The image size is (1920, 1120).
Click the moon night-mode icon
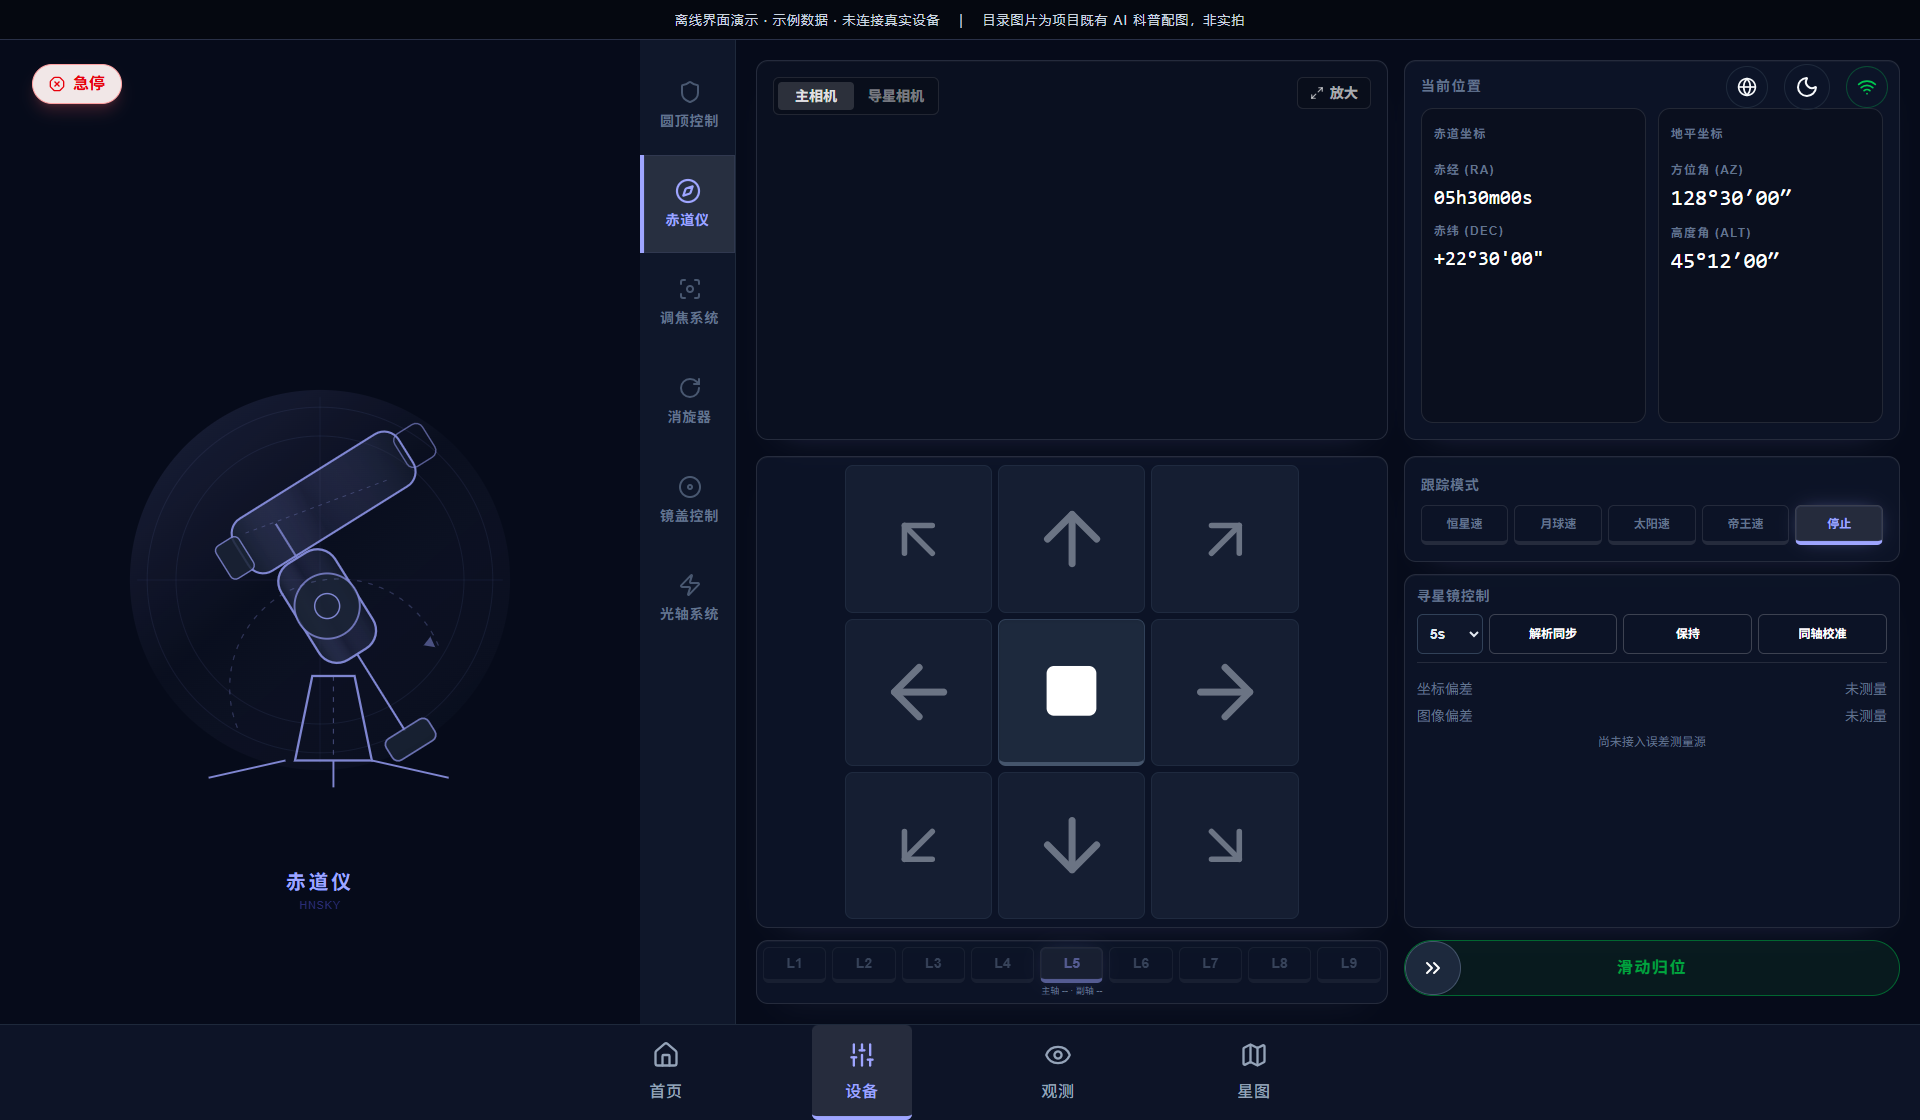pos(1807,87)
